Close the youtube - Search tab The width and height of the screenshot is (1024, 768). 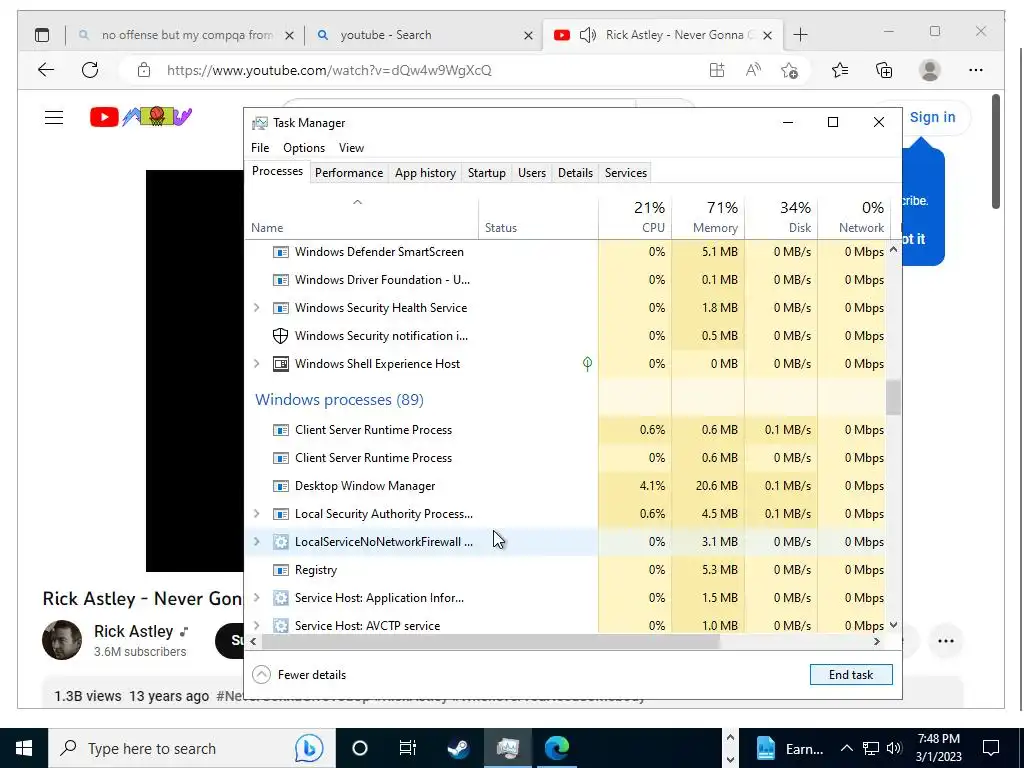point(528,35)
